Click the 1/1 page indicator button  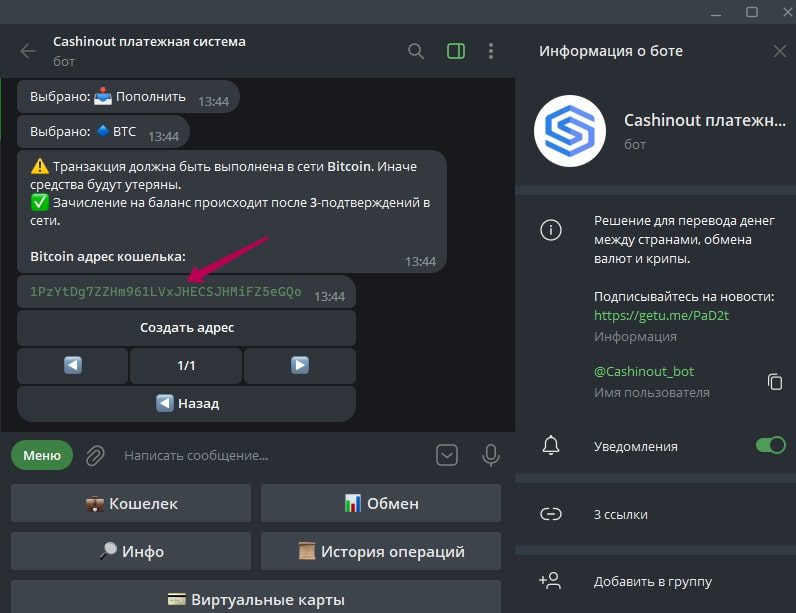click(186, 365)
